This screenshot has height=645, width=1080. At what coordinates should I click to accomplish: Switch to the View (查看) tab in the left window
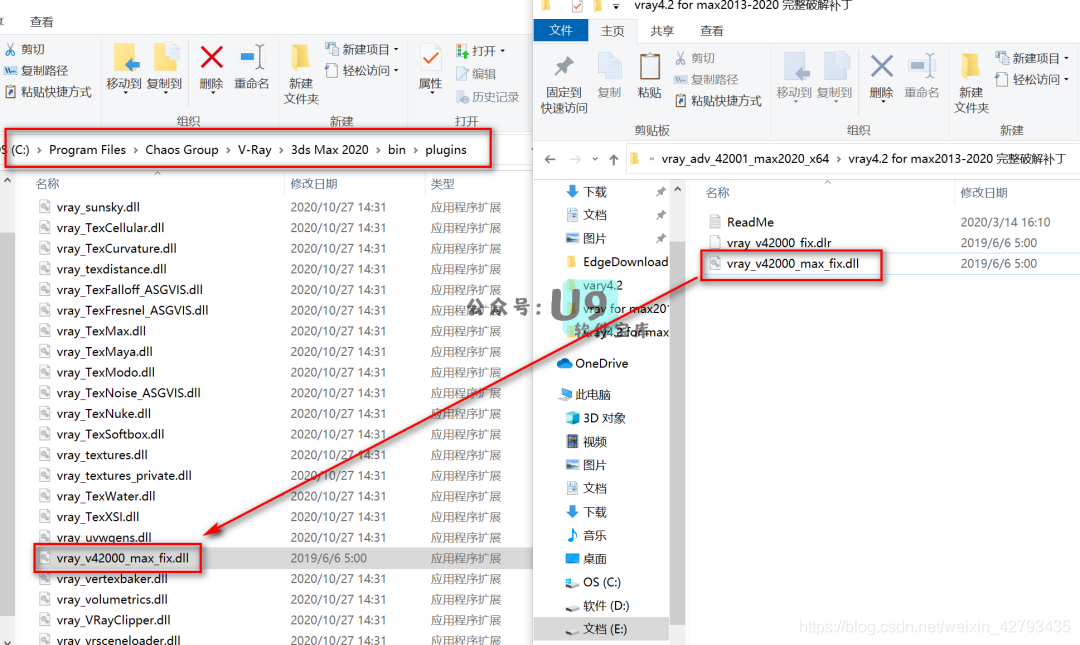41,22
